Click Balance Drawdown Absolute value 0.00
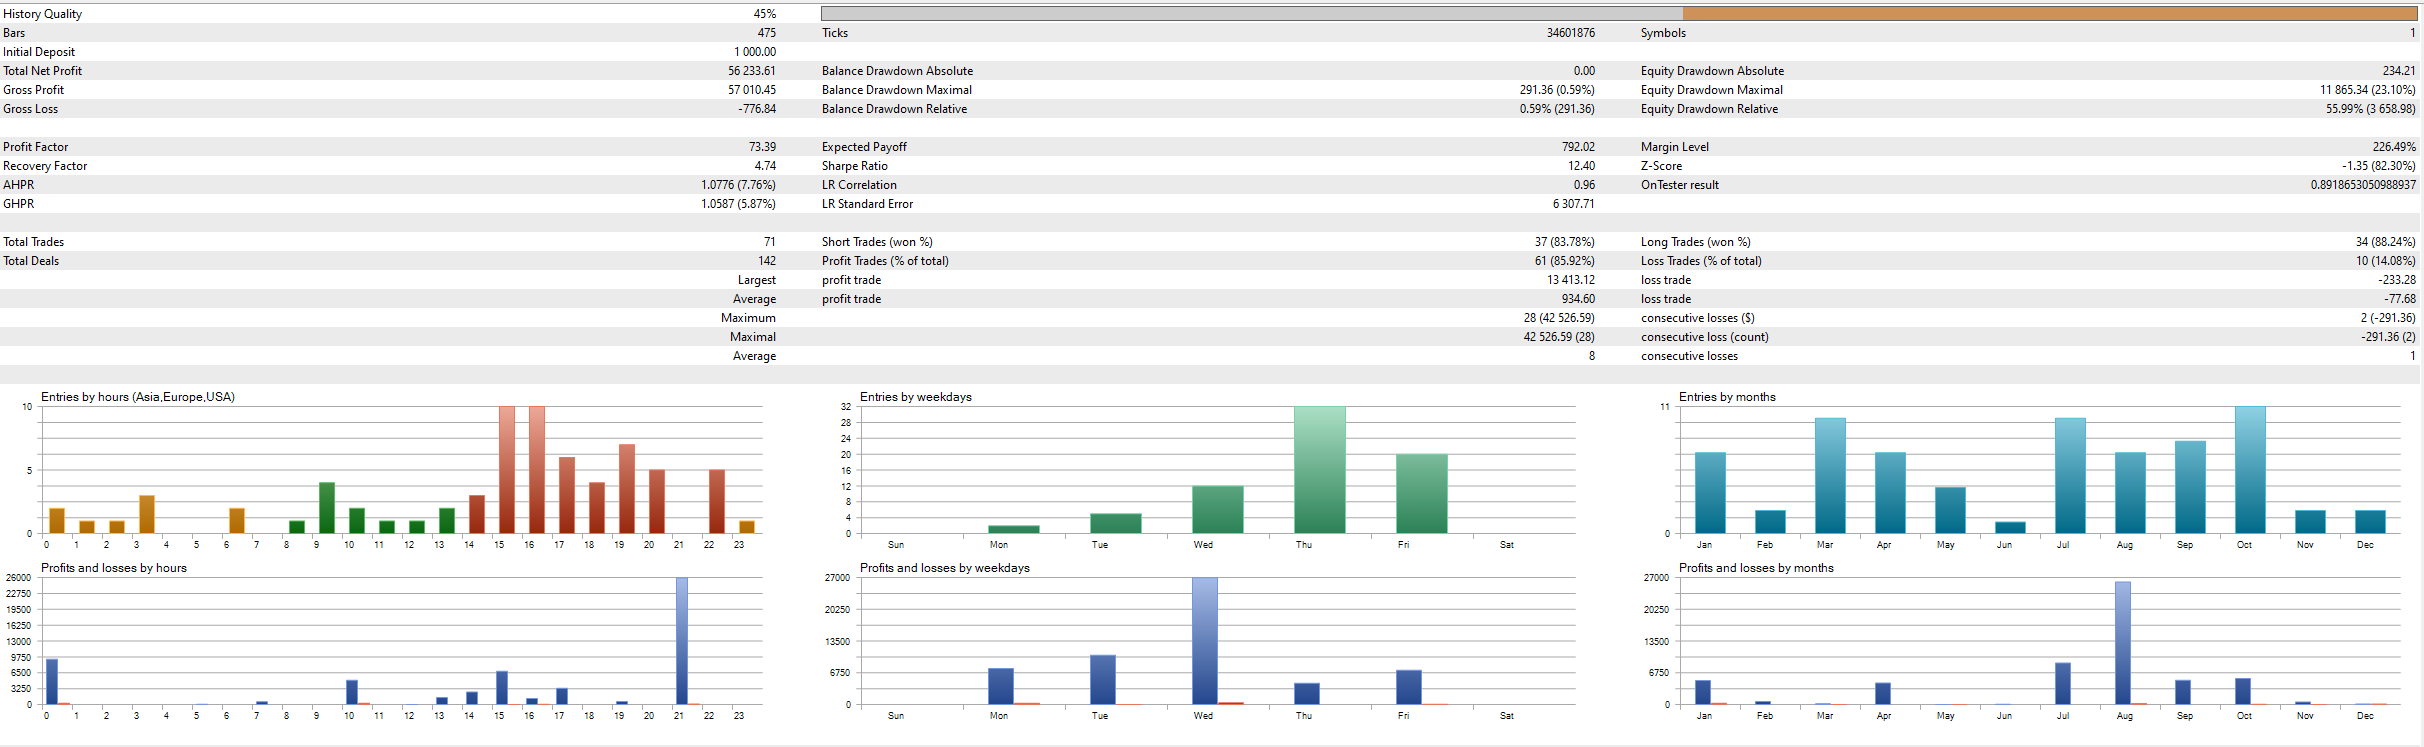The width and height of the screenshot is (2424, 747). point(1584,71)
